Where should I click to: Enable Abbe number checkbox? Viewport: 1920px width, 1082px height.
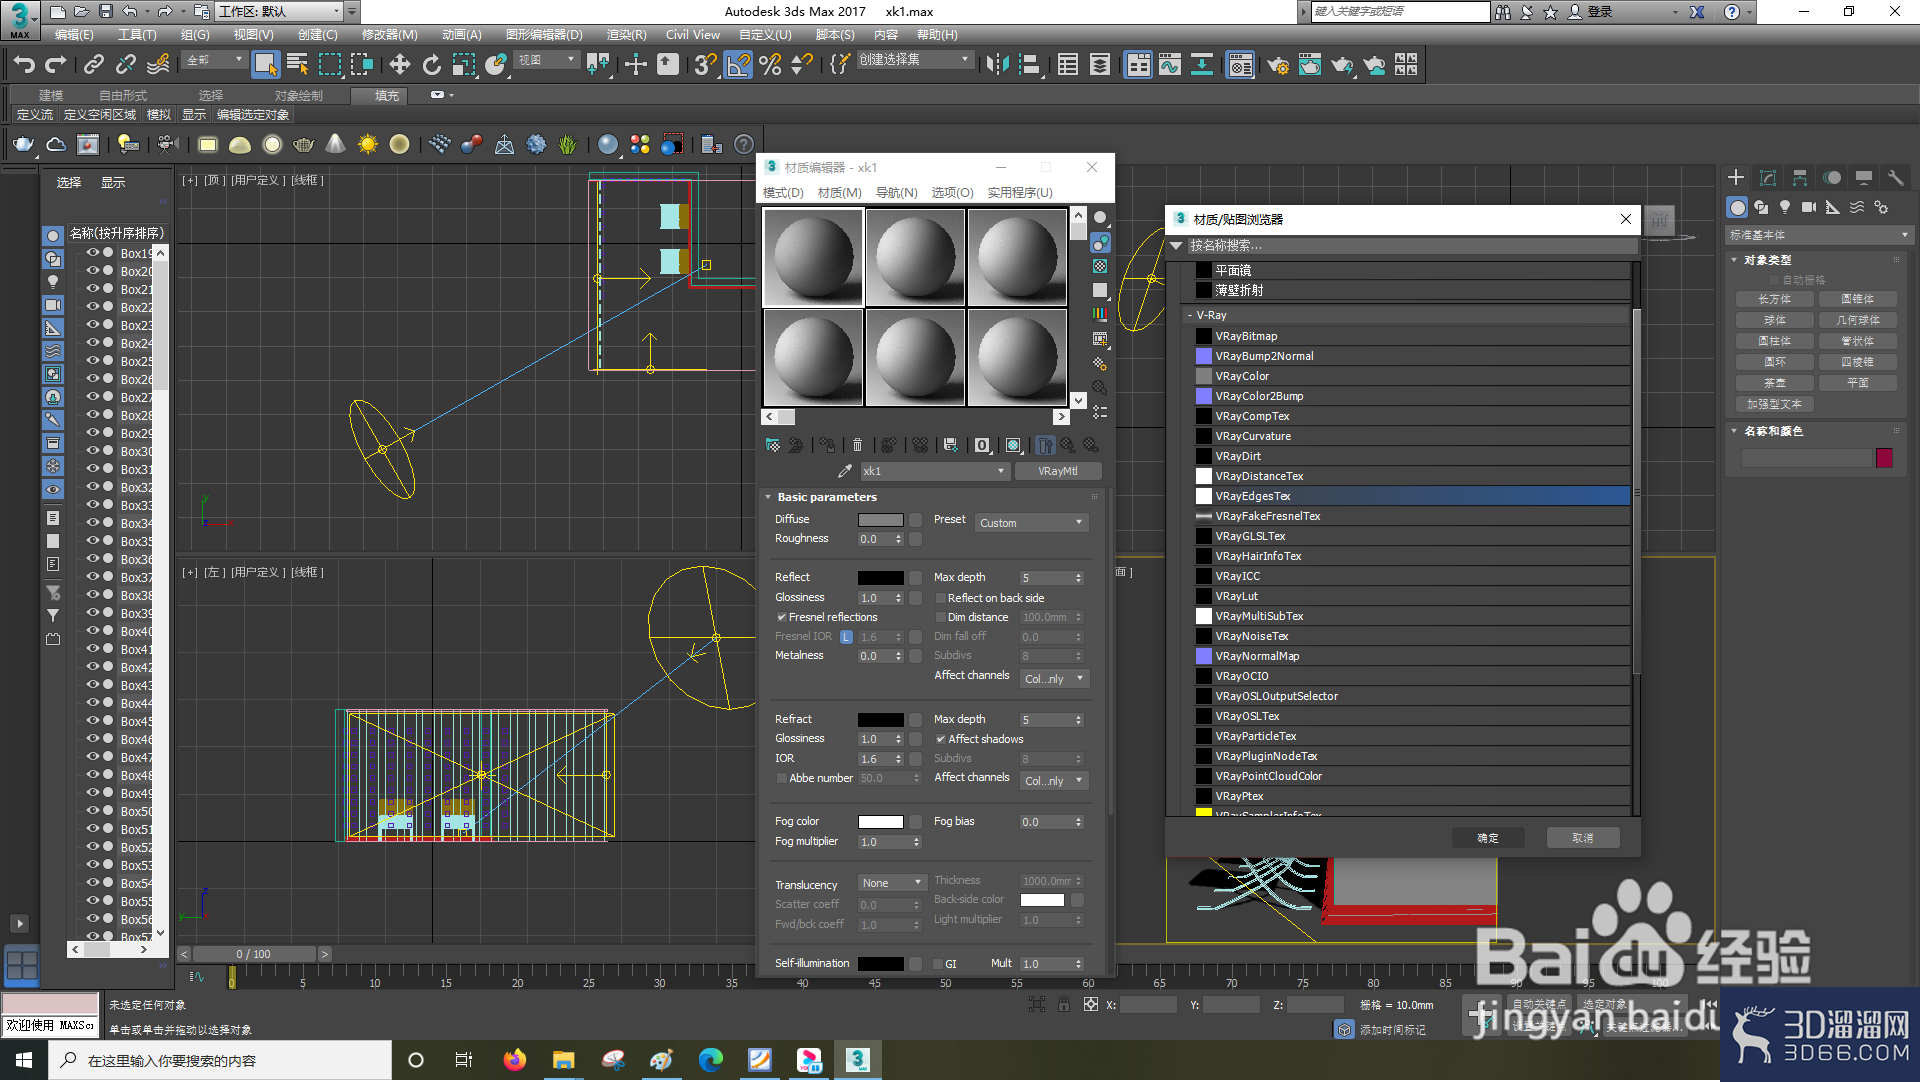pyautogui.click(x=781, y=779)
